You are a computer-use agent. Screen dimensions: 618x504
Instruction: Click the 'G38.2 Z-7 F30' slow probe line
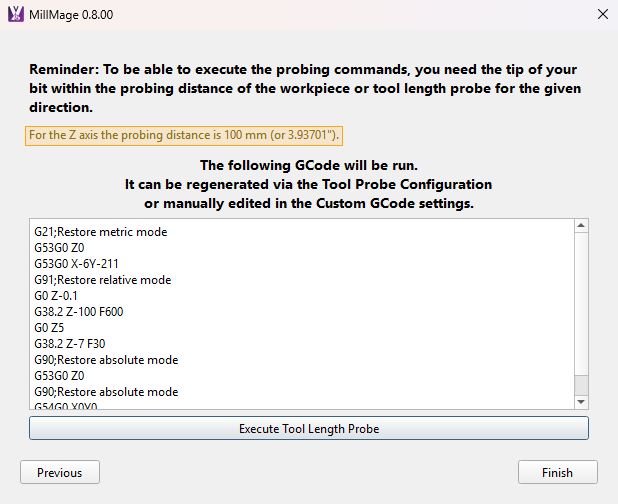click(70, 344)
